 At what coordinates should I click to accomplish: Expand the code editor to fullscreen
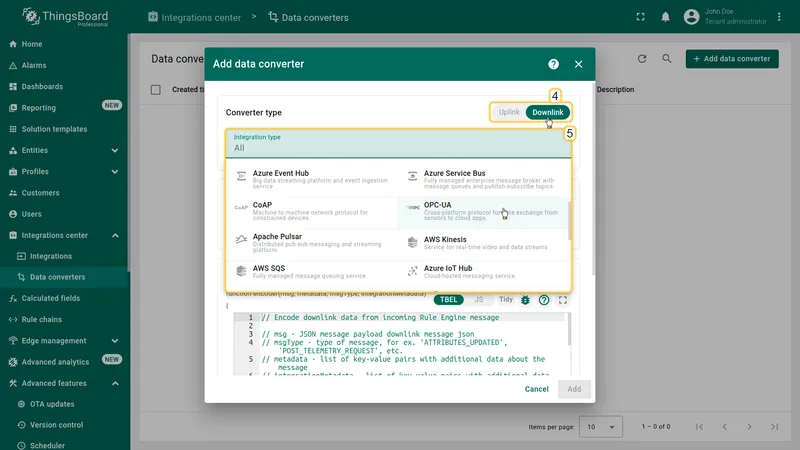pyautogui.click(x=563, y=300)
